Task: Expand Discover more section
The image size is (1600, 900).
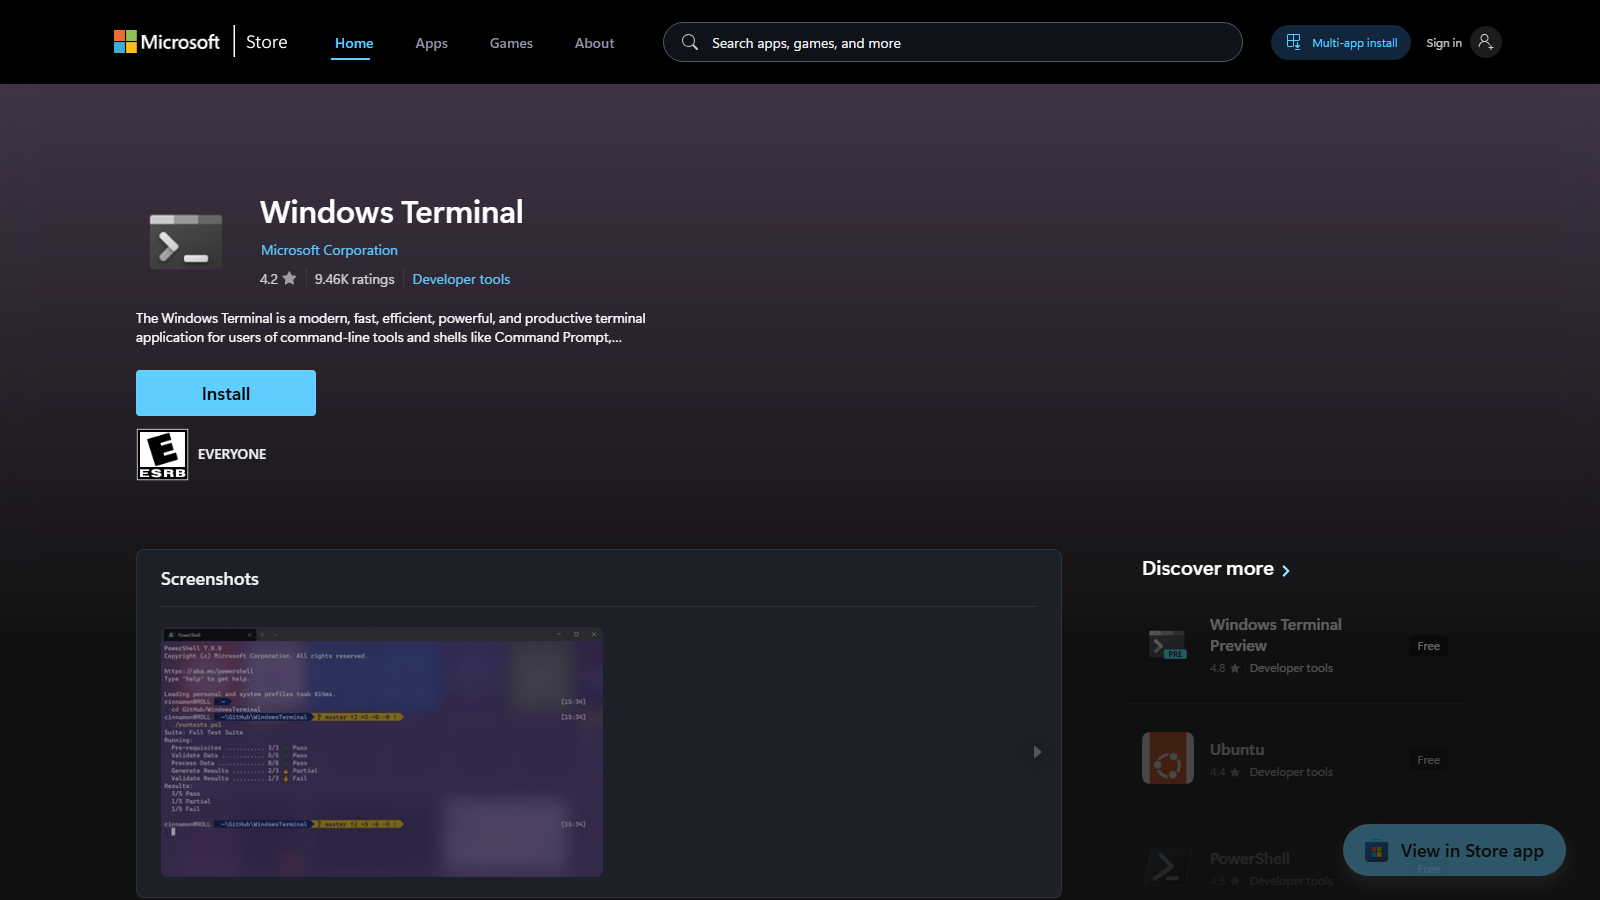Action: pos(1216,569)
